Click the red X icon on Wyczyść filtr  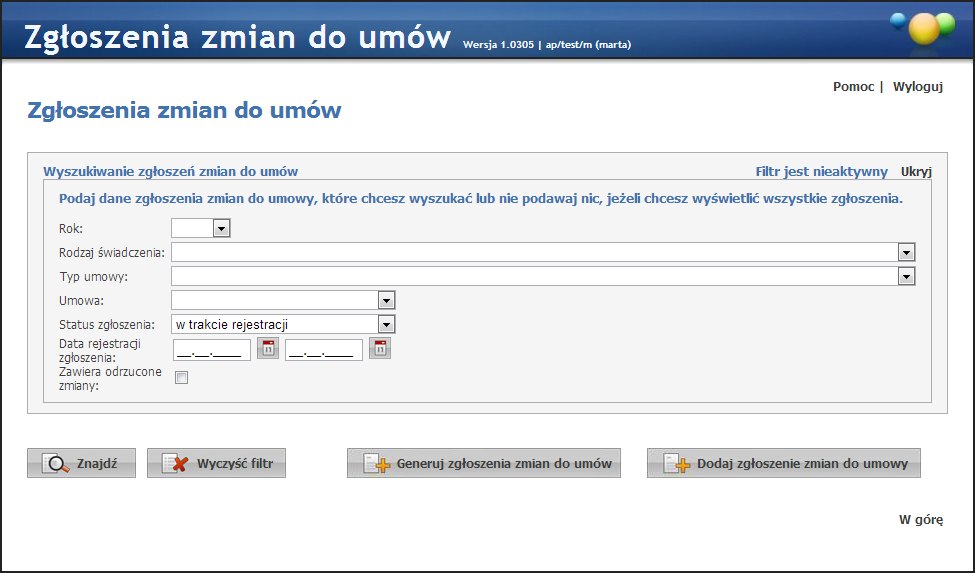[x=177, y=464]
